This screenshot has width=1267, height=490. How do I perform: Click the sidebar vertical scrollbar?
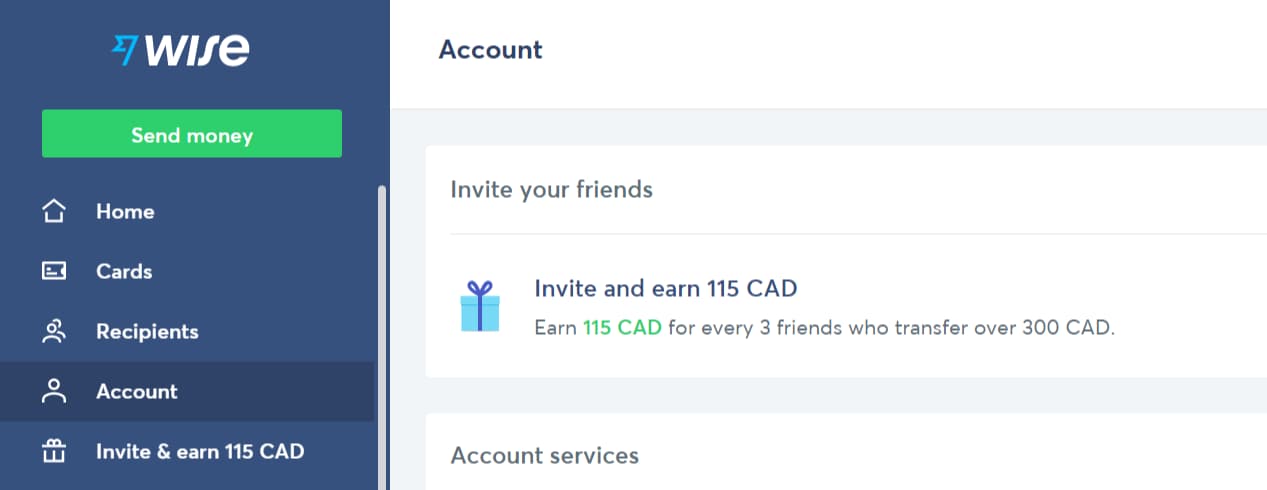click(382, 336)
